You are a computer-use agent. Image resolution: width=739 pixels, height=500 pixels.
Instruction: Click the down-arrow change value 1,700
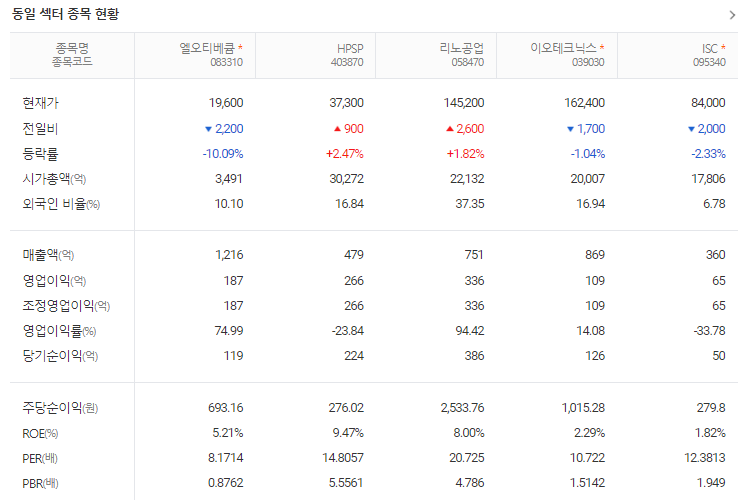click(586, 129)
